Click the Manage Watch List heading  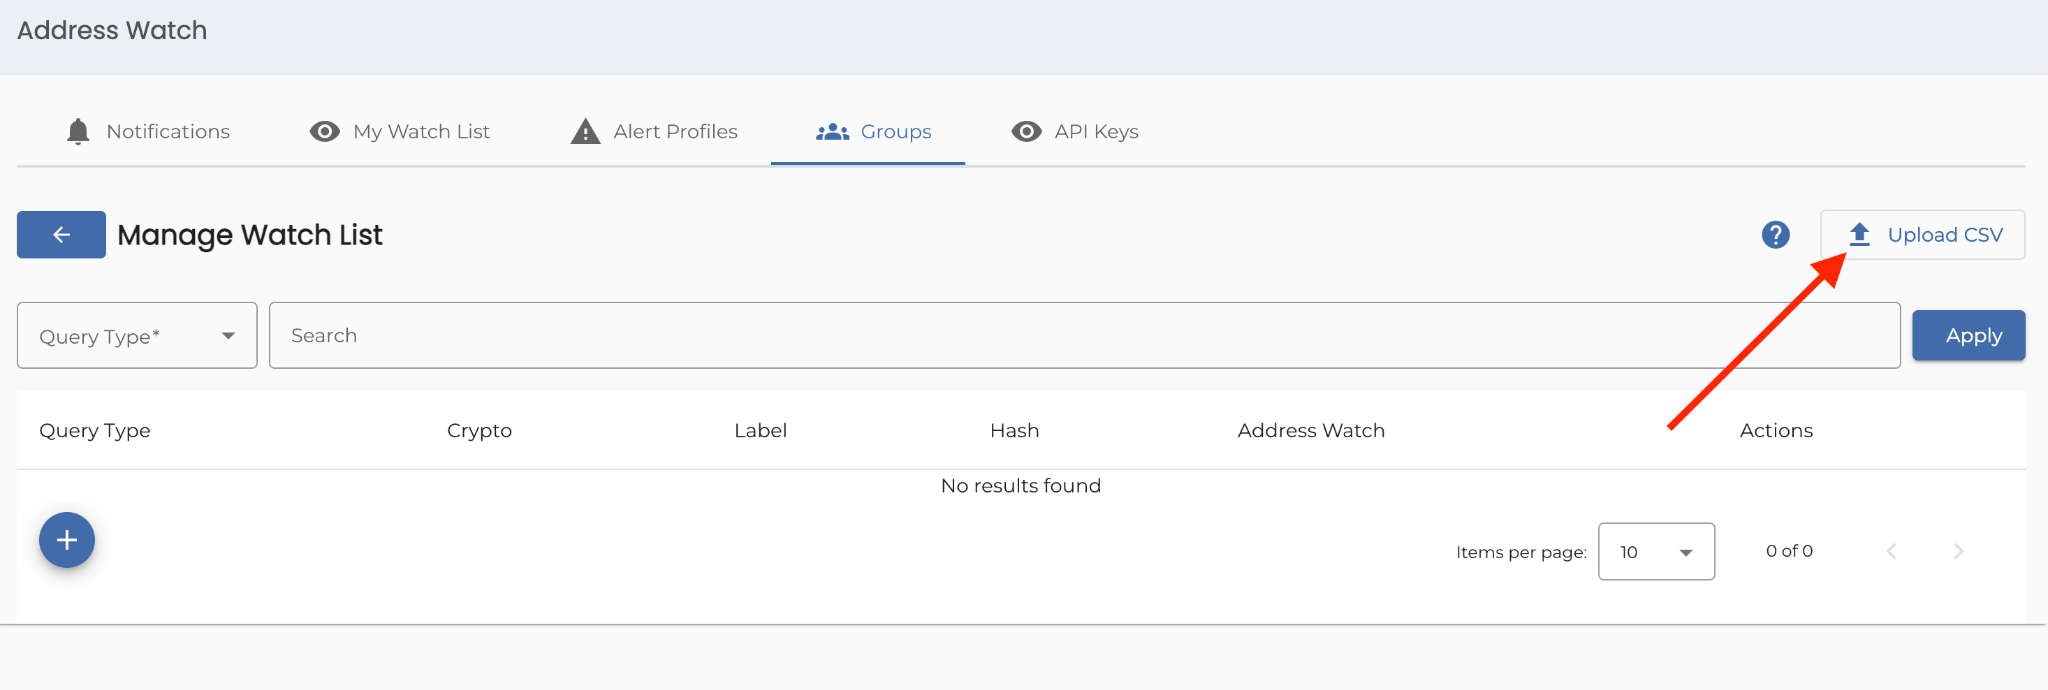pyautogui.click(x=250, y=235)
